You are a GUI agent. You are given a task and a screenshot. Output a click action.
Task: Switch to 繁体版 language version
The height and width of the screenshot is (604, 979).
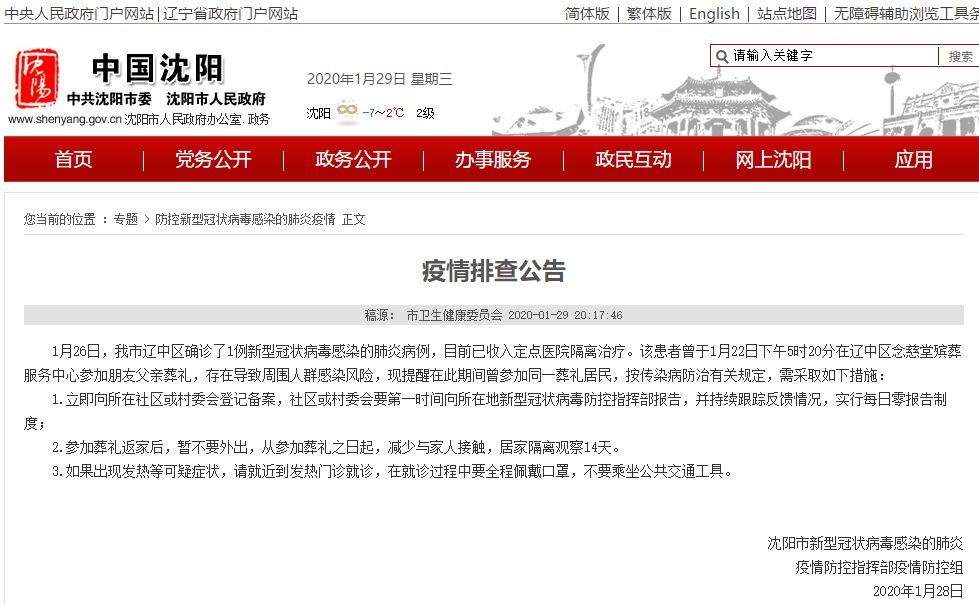(649, 14)
